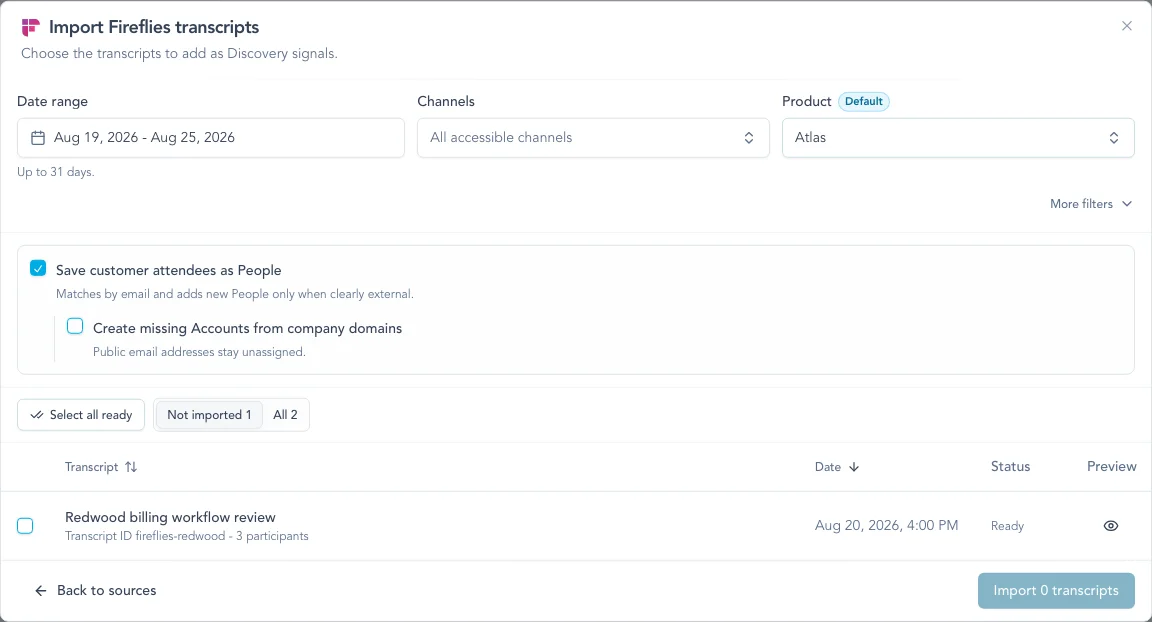
Task: Click the calendar icon in date range
Action: pos(38,137)
